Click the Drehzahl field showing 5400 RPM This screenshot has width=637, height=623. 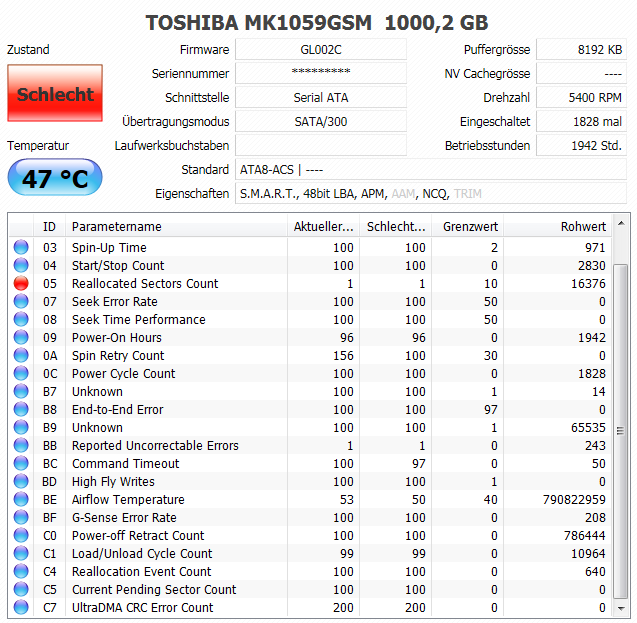point(581,97)
